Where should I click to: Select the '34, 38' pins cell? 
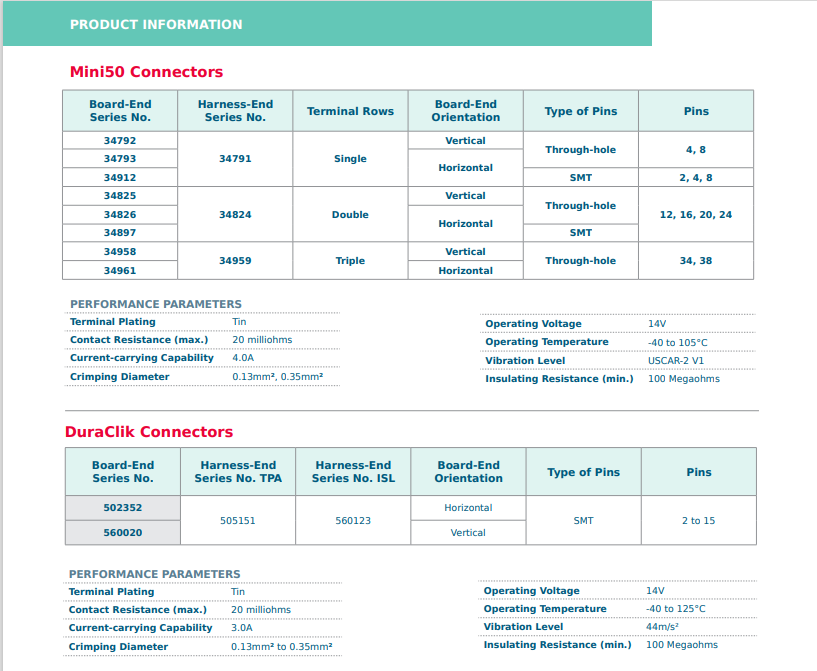(x=696, y=260)
